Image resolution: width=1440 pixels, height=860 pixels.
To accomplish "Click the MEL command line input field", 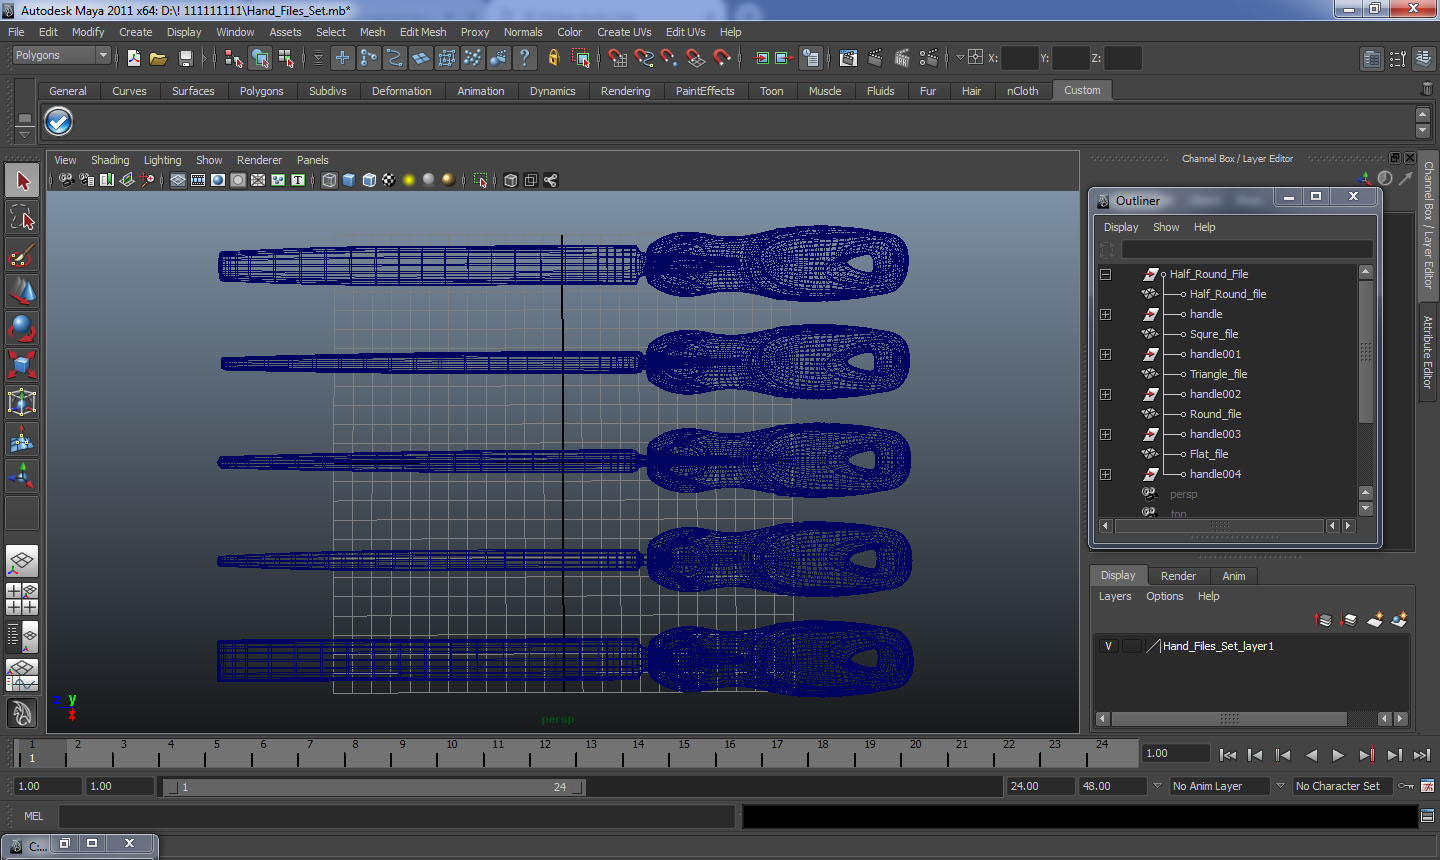I will (397, 816).
